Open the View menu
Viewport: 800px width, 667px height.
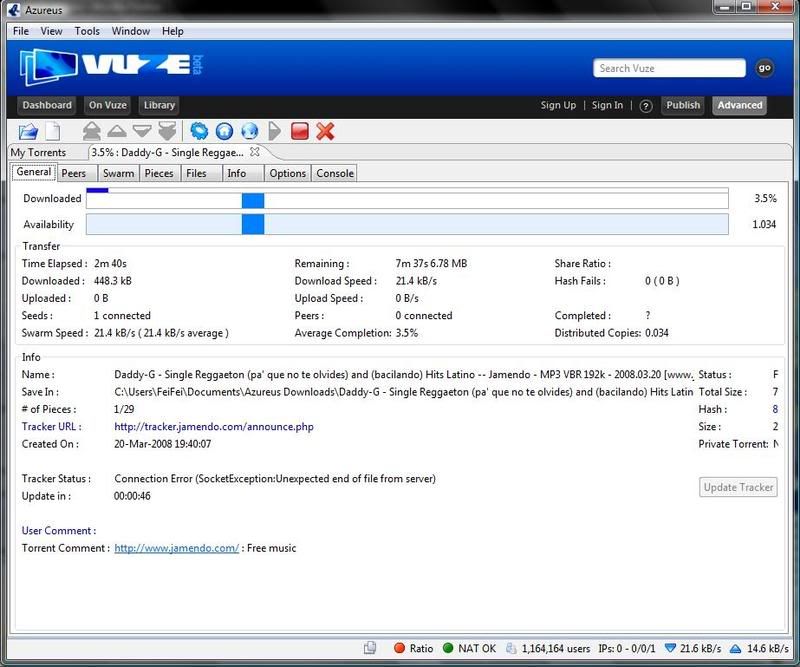[51, 31]
